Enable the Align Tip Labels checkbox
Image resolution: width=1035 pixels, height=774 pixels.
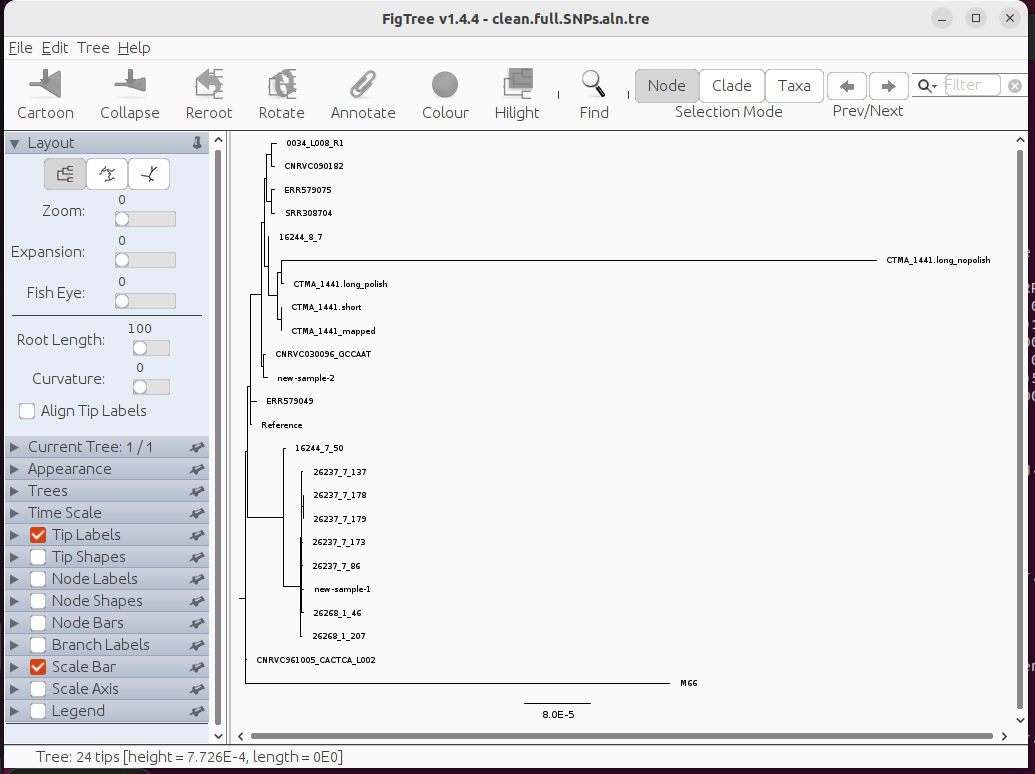pos(27,411)
